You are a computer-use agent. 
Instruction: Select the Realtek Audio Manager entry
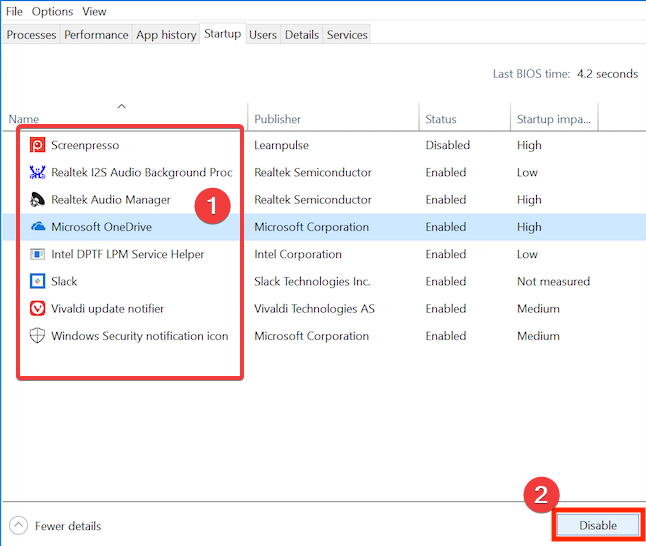[110, 200]
